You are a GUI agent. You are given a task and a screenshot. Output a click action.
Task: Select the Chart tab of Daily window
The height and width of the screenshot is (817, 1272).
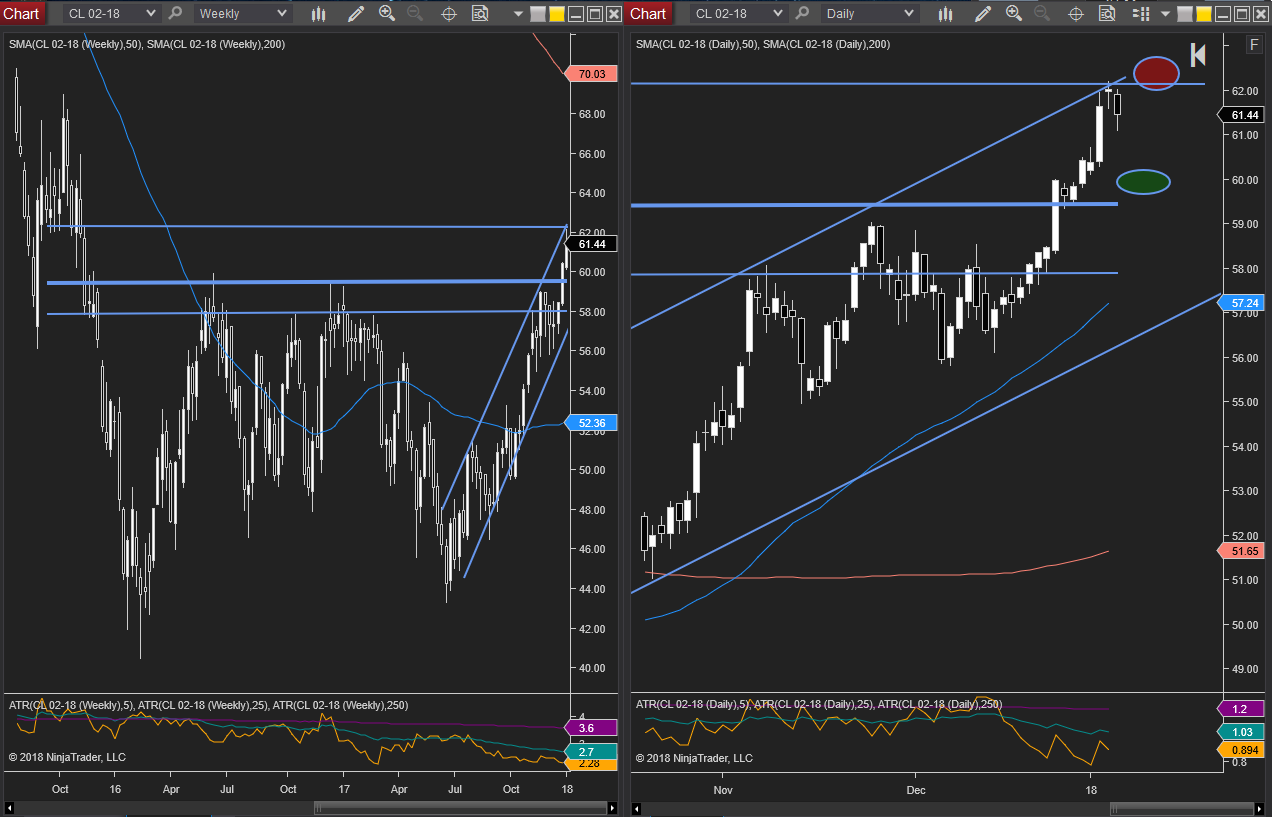[x=648, y=14]
